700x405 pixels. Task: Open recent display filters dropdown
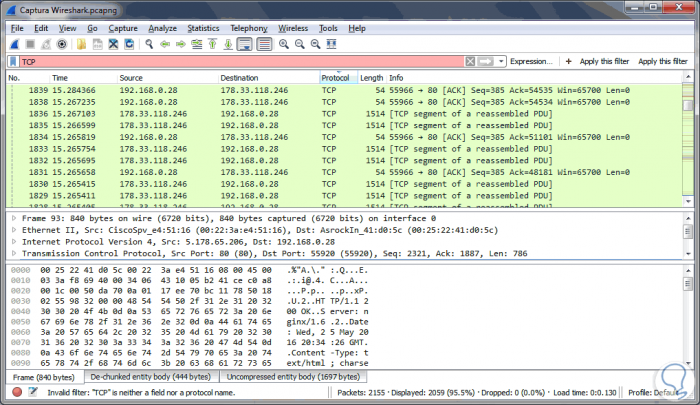coord(501,62)
